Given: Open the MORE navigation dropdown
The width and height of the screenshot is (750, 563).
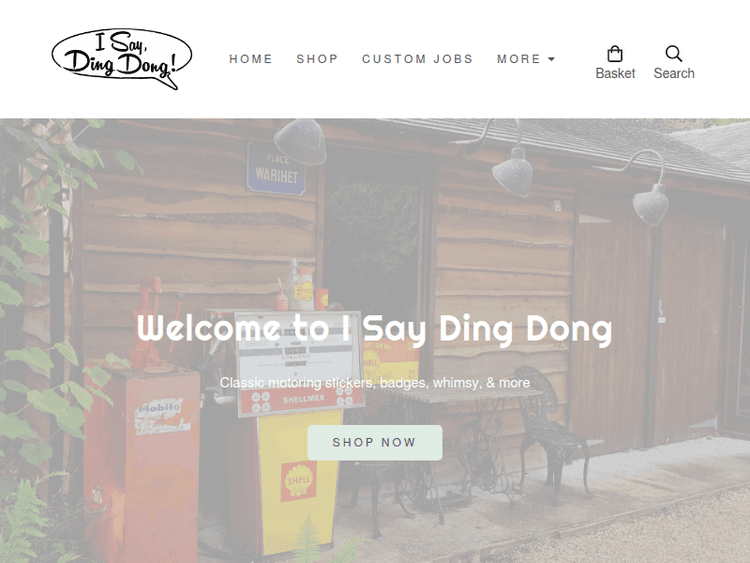Looking at the screenshot, I should tap(526, 59).
